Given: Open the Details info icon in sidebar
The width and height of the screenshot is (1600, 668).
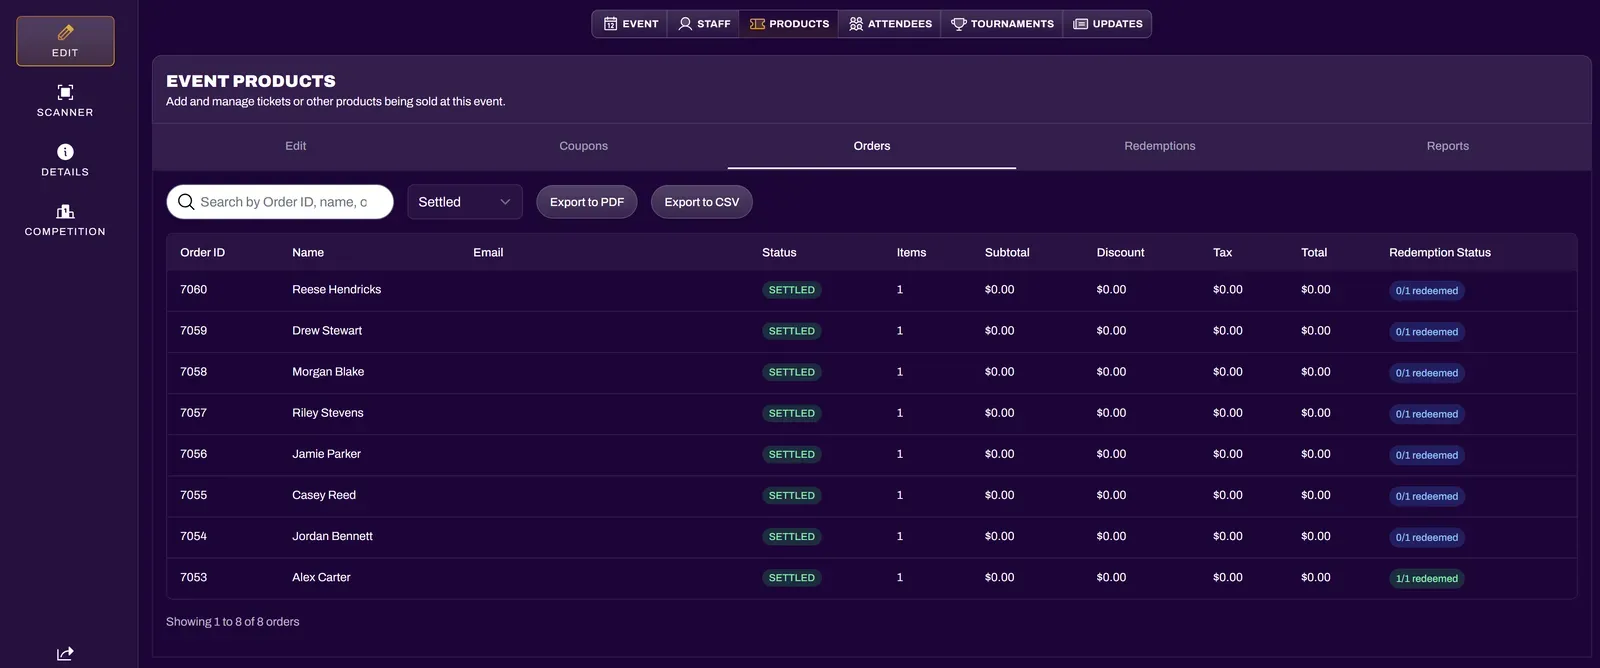Looking at the screenshot, I should 65,152.
